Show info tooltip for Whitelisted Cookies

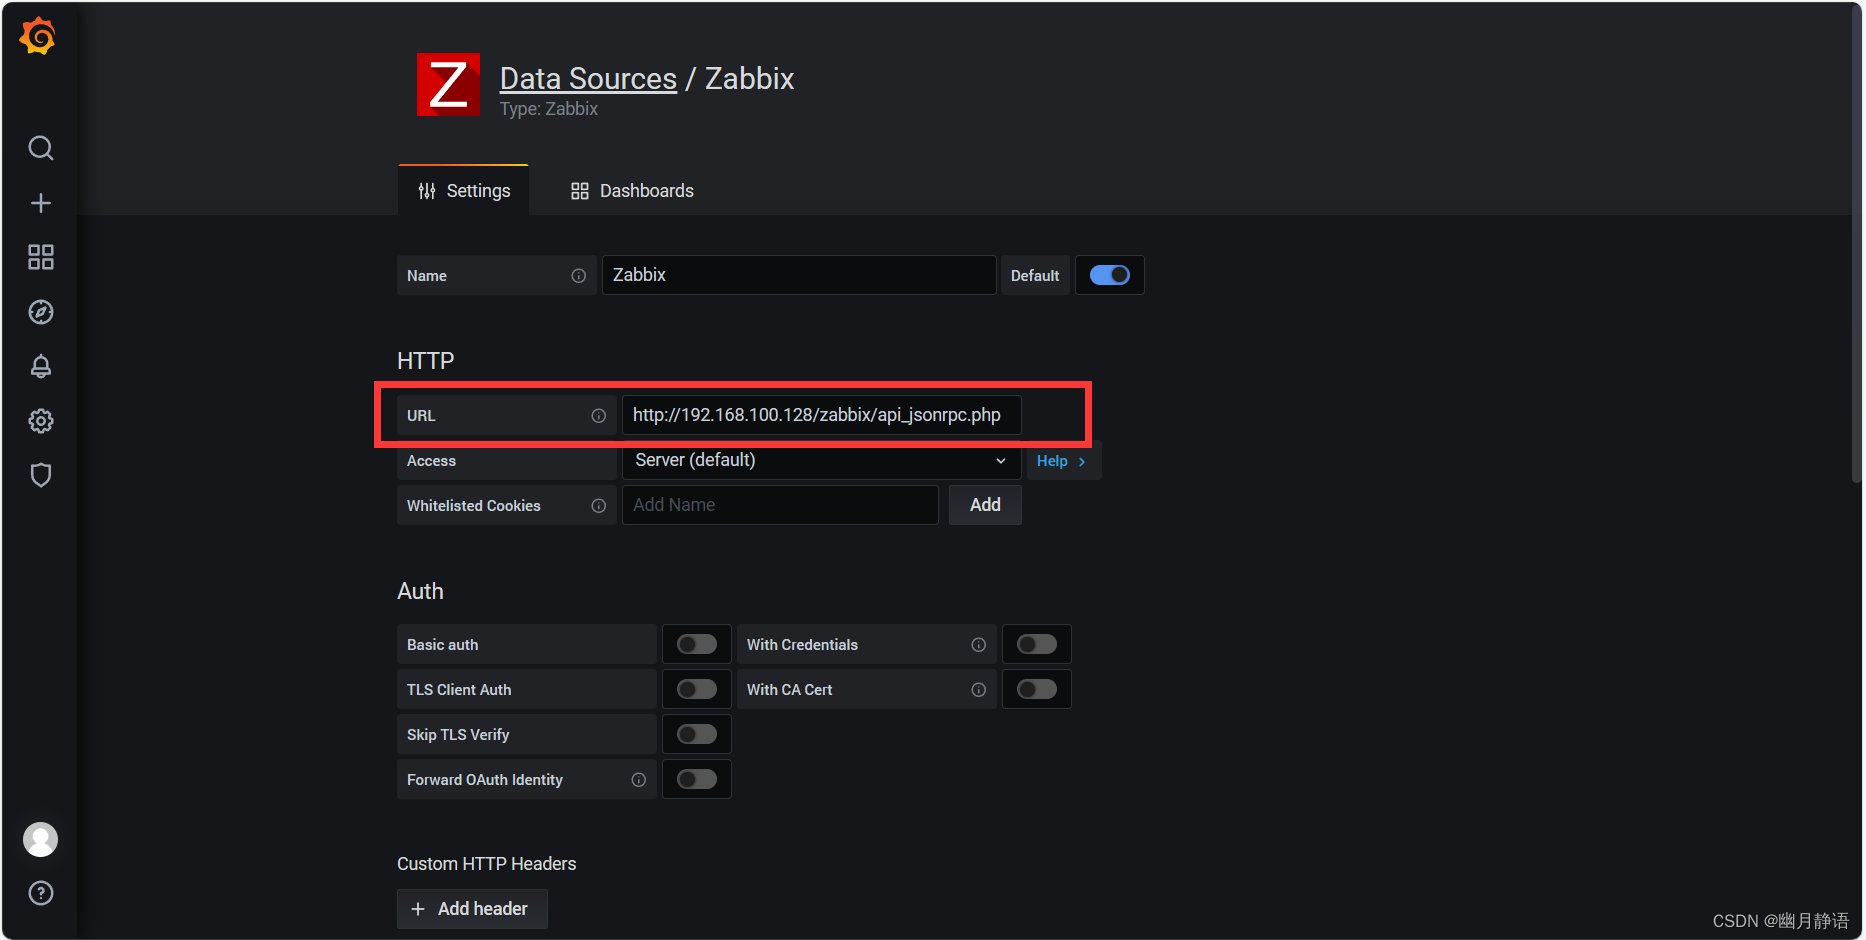(598, 506)
